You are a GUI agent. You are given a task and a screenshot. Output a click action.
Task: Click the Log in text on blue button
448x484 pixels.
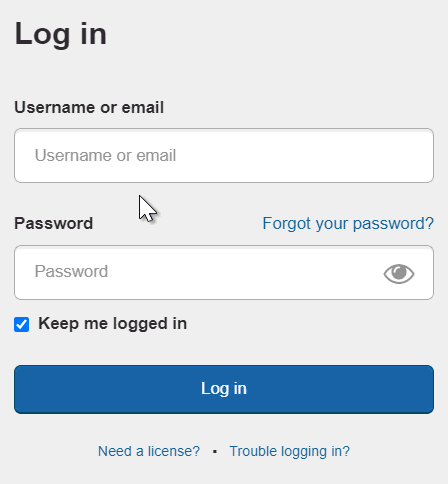224,389
